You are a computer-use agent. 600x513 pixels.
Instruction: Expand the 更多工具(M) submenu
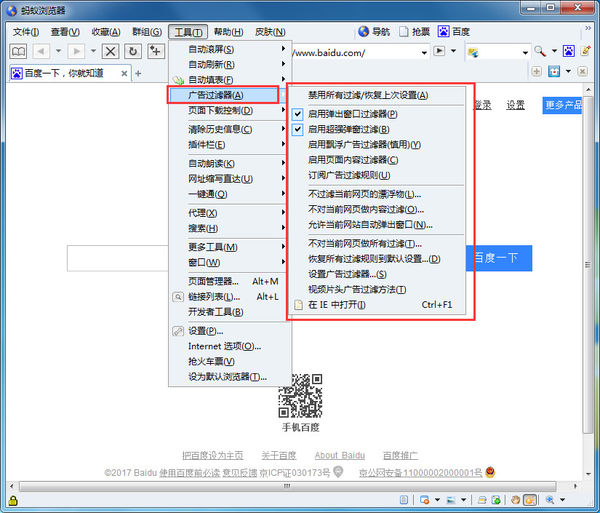(x=230, y=247)
